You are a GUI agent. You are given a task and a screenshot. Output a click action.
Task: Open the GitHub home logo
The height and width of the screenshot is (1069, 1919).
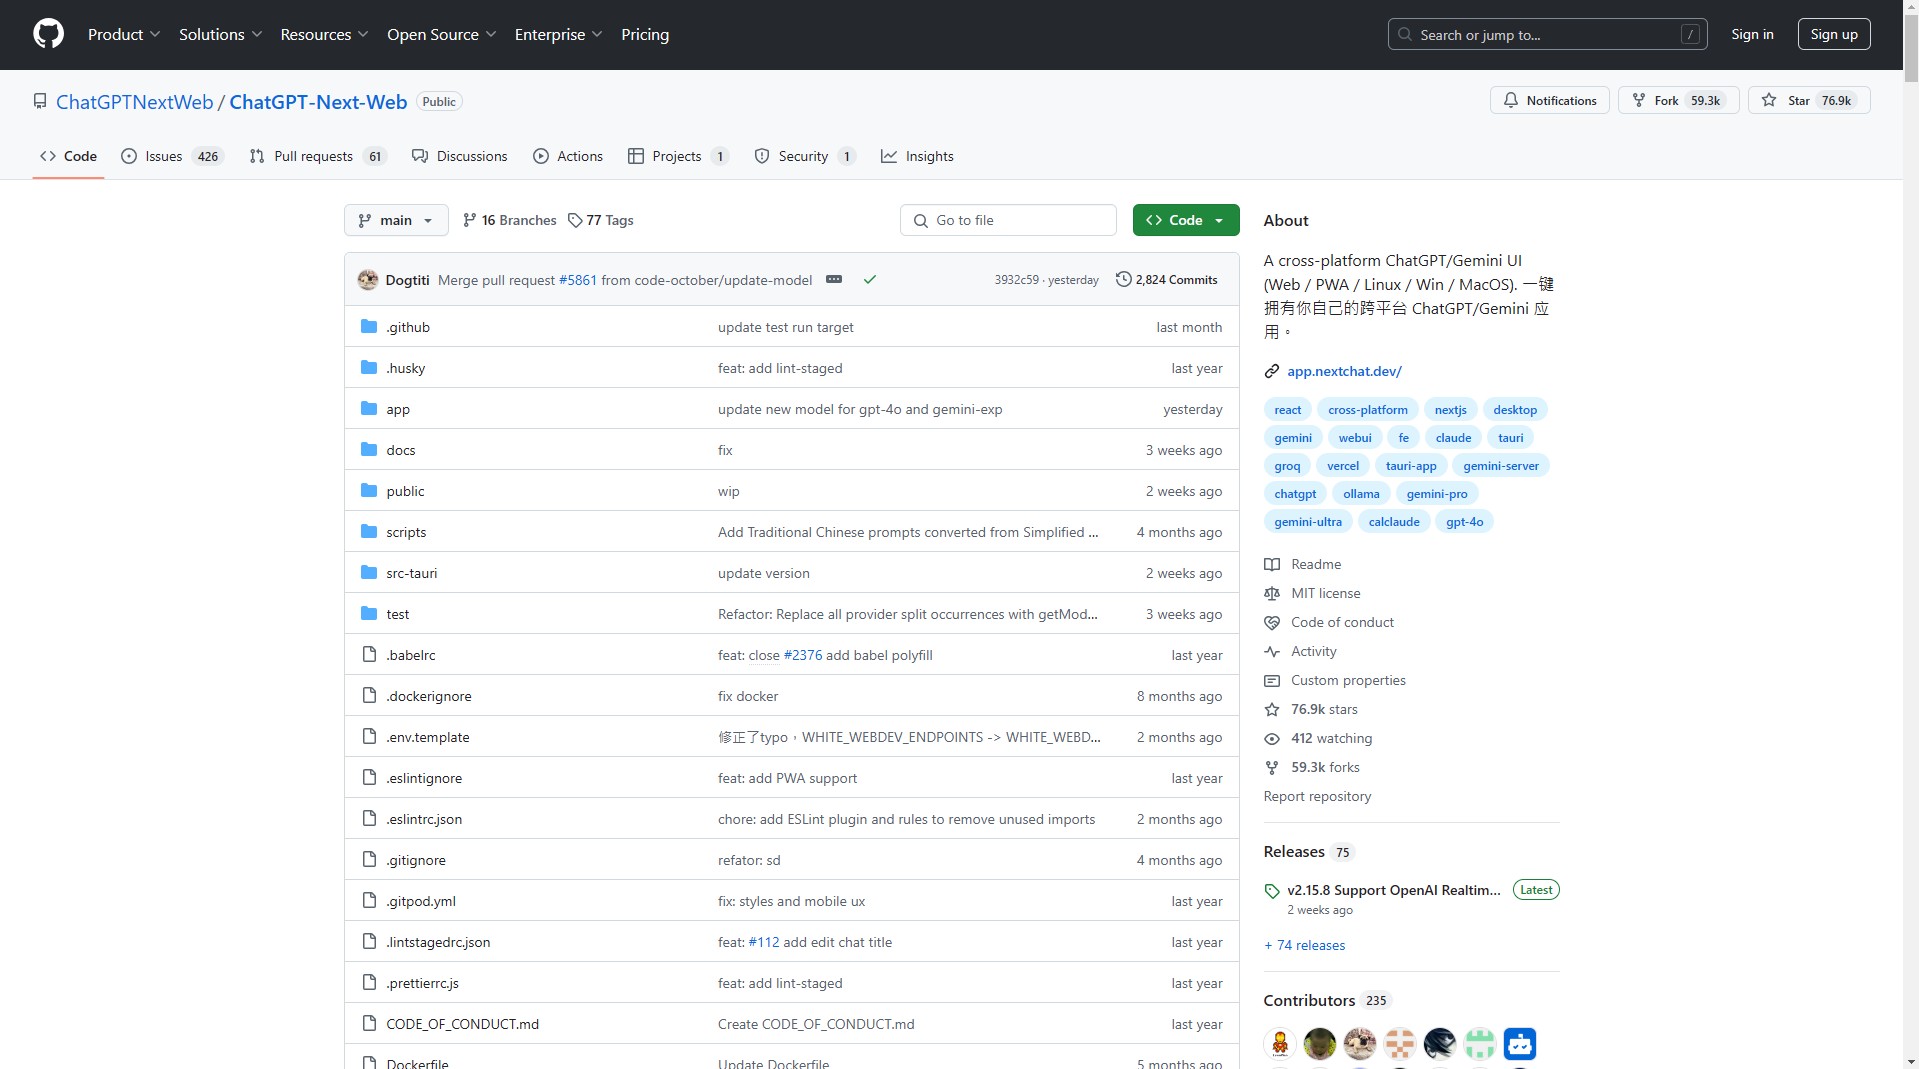(x=48, y=34)
